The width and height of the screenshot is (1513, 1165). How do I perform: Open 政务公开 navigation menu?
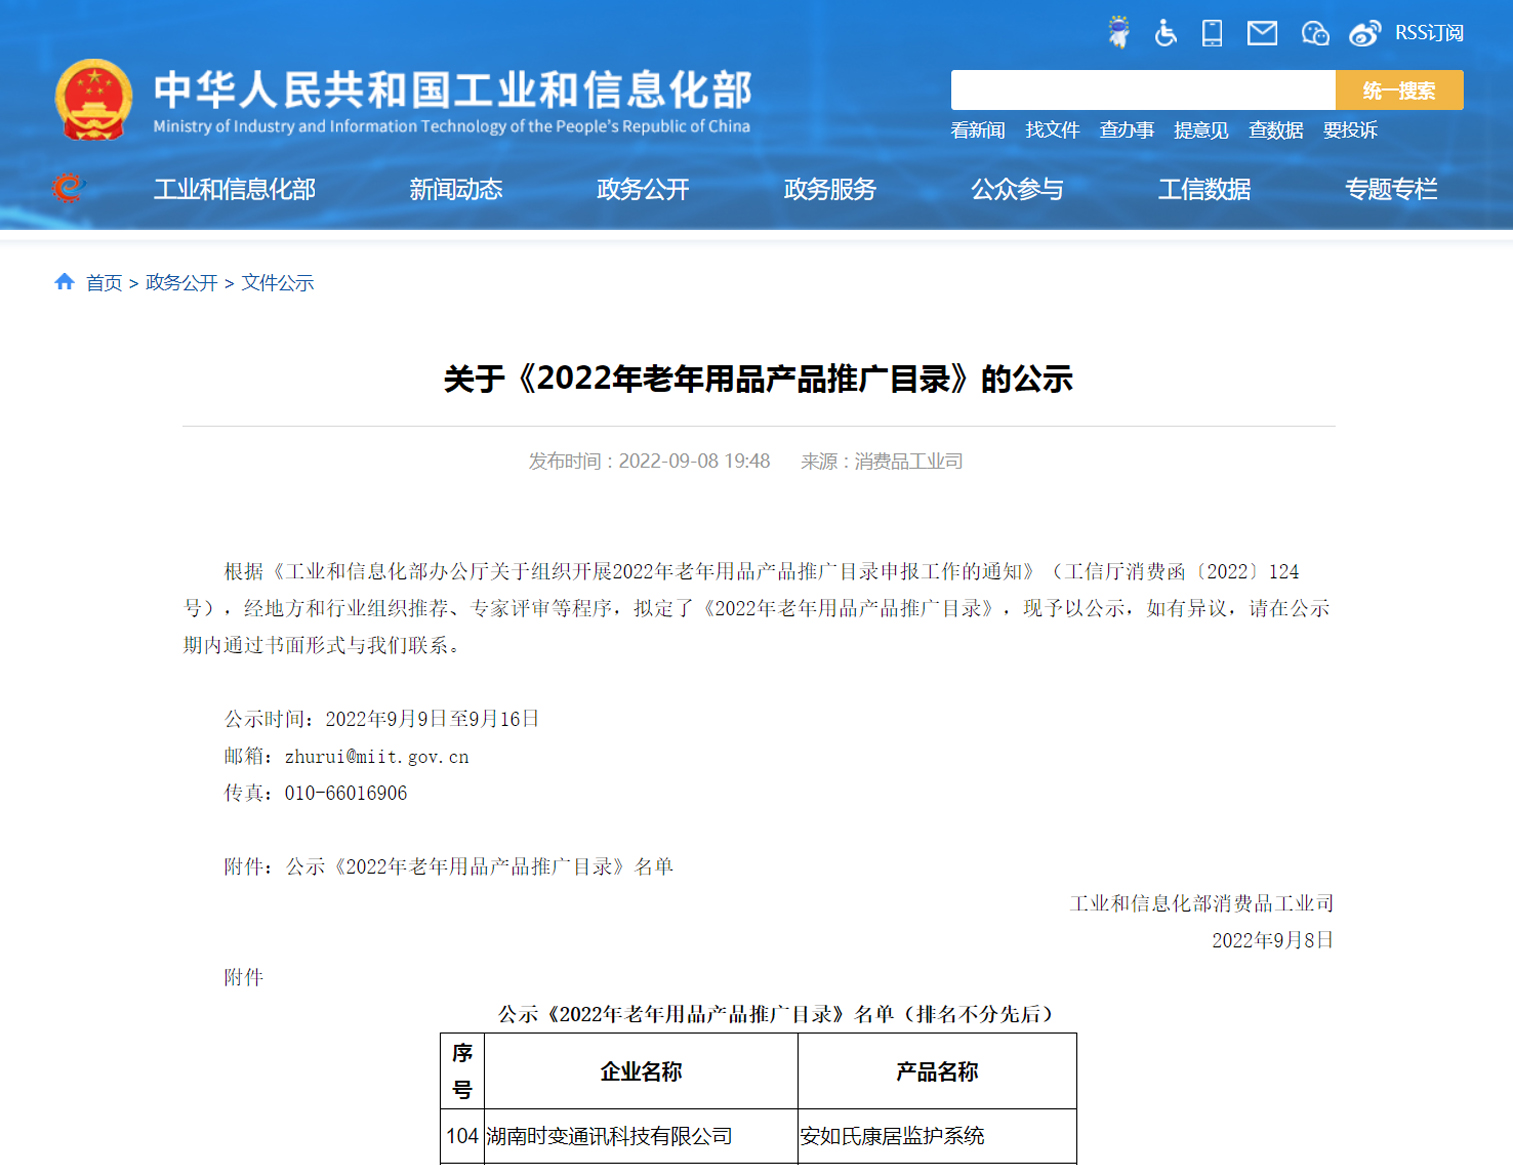(x=643, y=189)
